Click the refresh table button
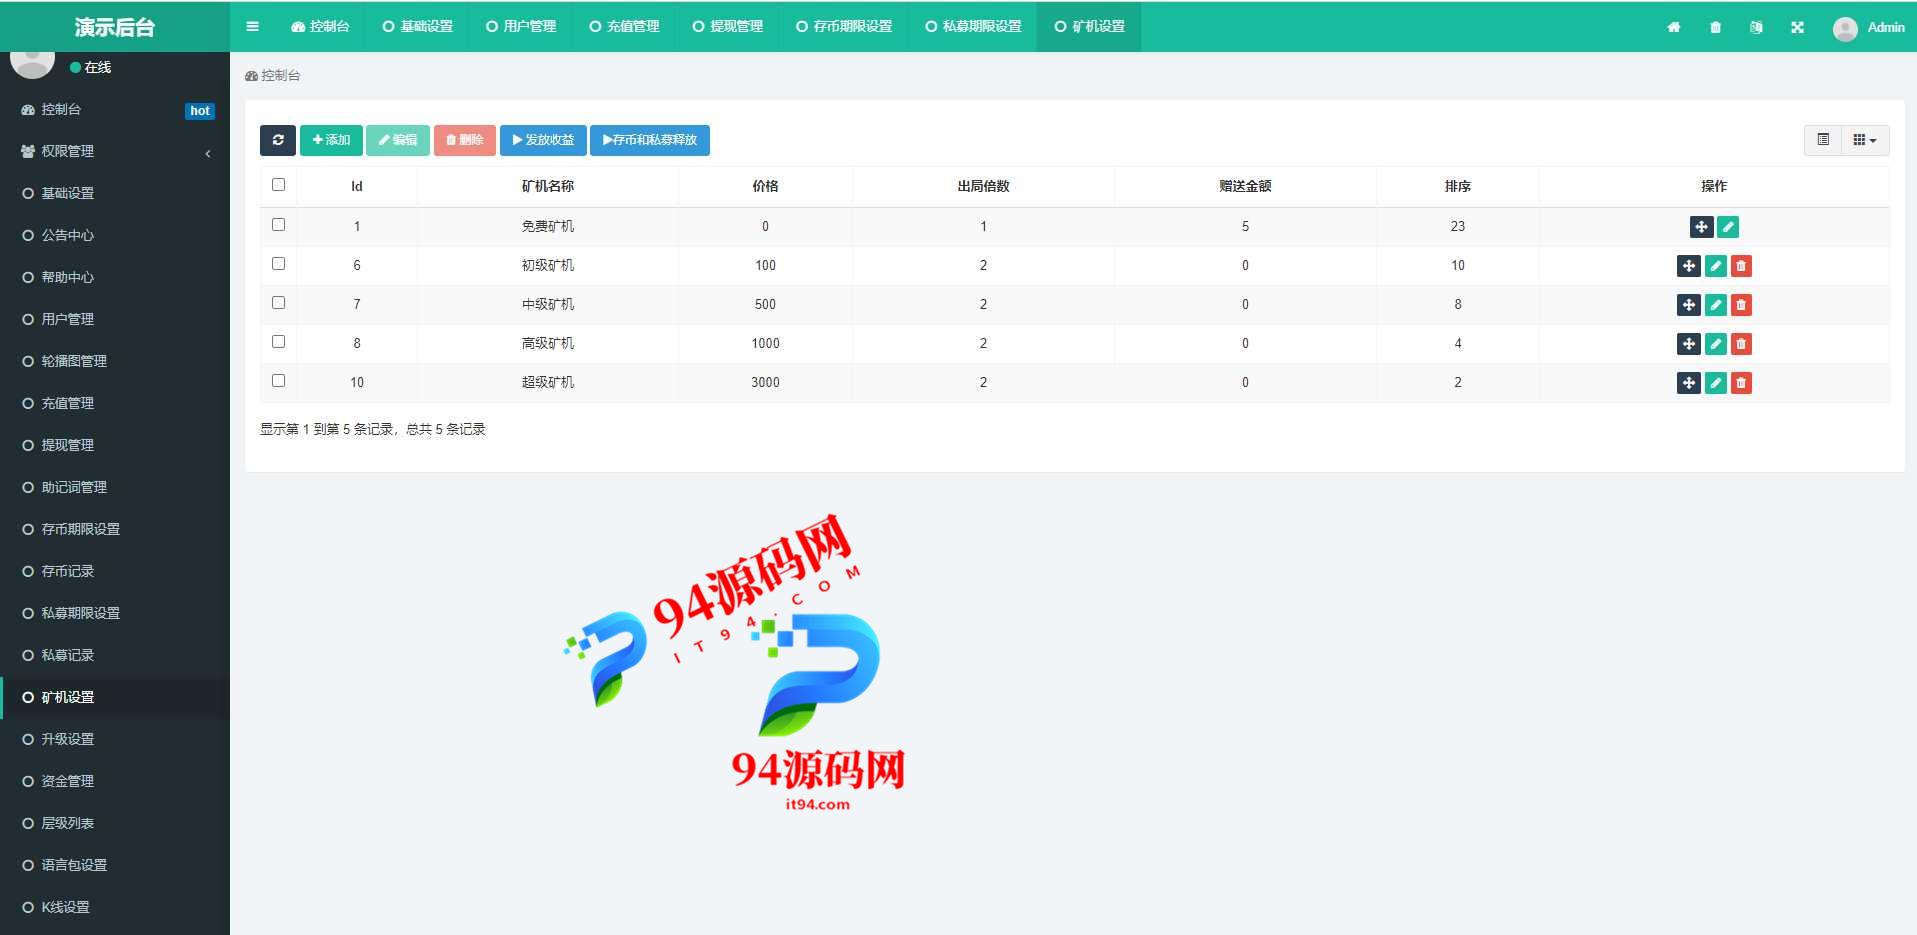This screenshot has height=935, width=1917. [x=278, y=140]
